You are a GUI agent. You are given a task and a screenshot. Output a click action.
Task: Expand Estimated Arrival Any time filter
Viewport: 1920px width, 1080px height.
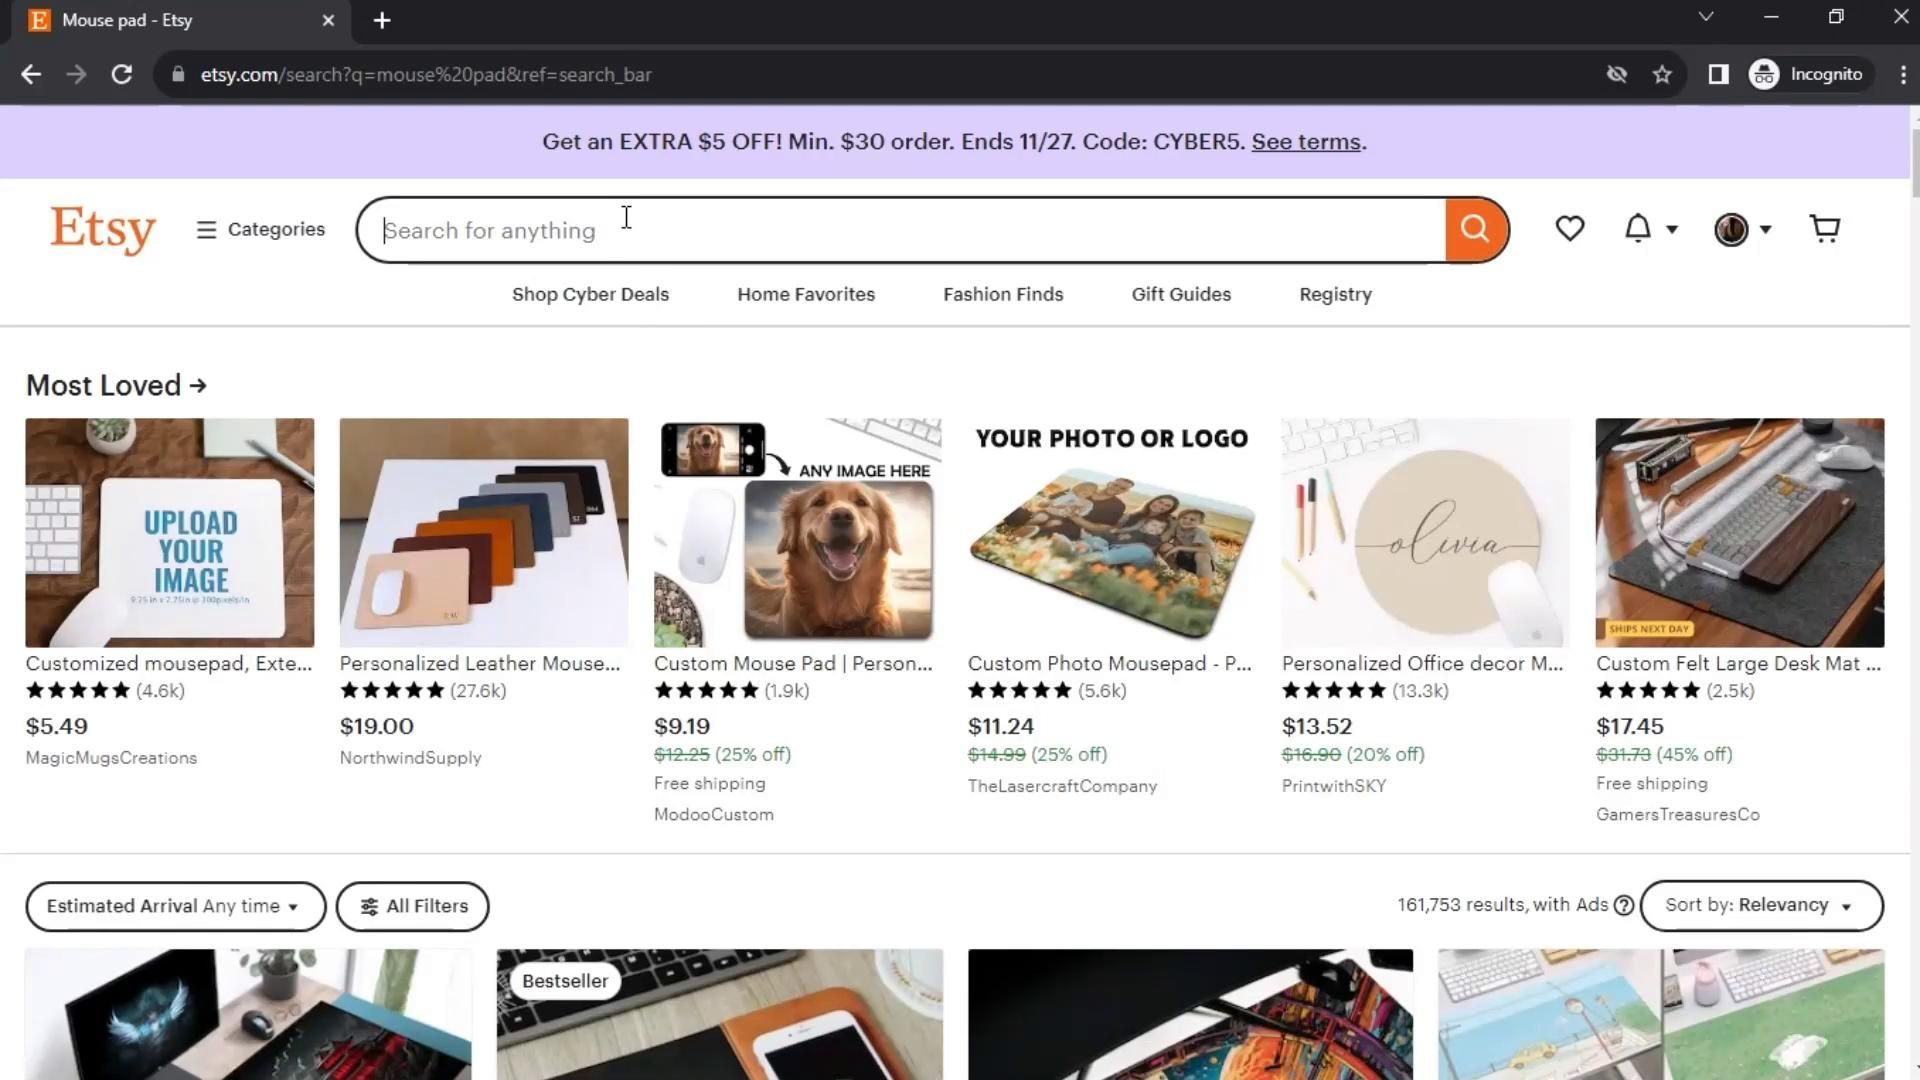[175, 907]
